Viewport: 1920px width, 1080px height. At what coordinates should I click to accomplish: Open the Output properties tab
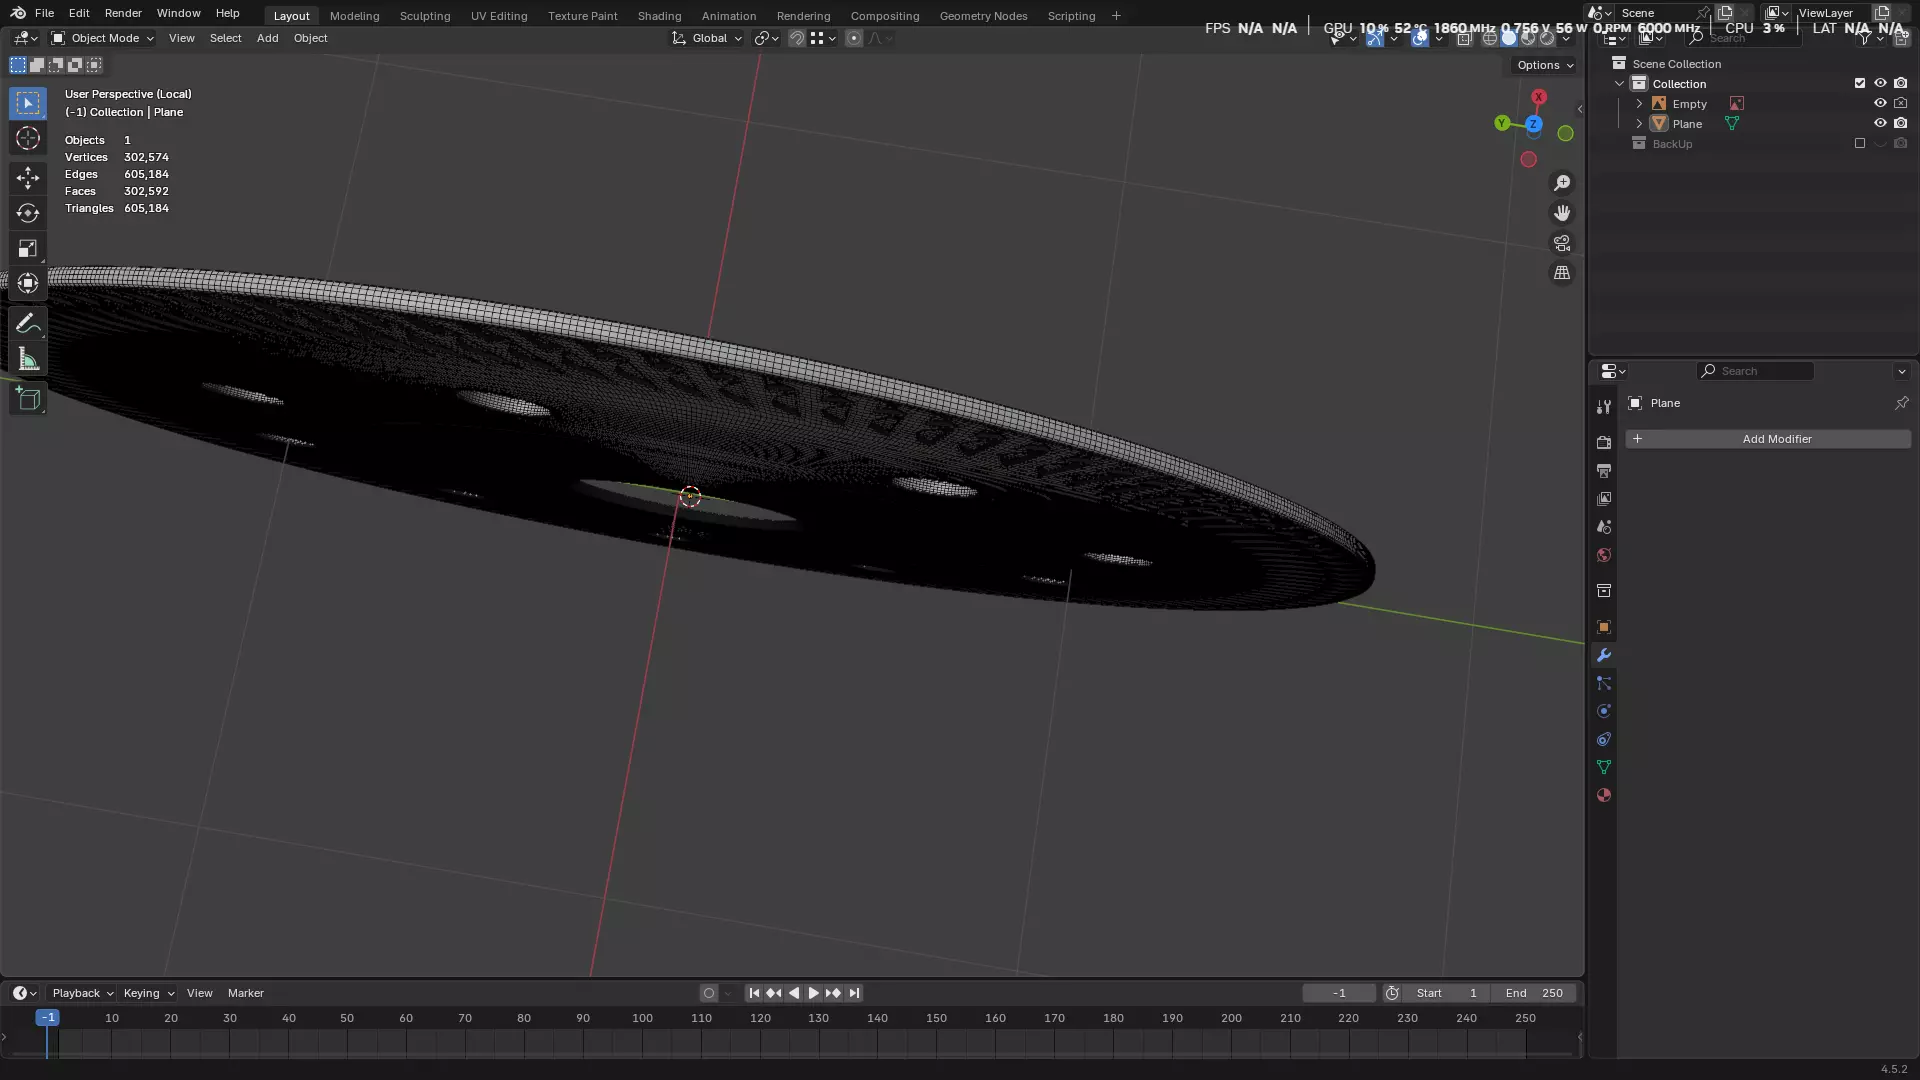[x=1604, y=470]
